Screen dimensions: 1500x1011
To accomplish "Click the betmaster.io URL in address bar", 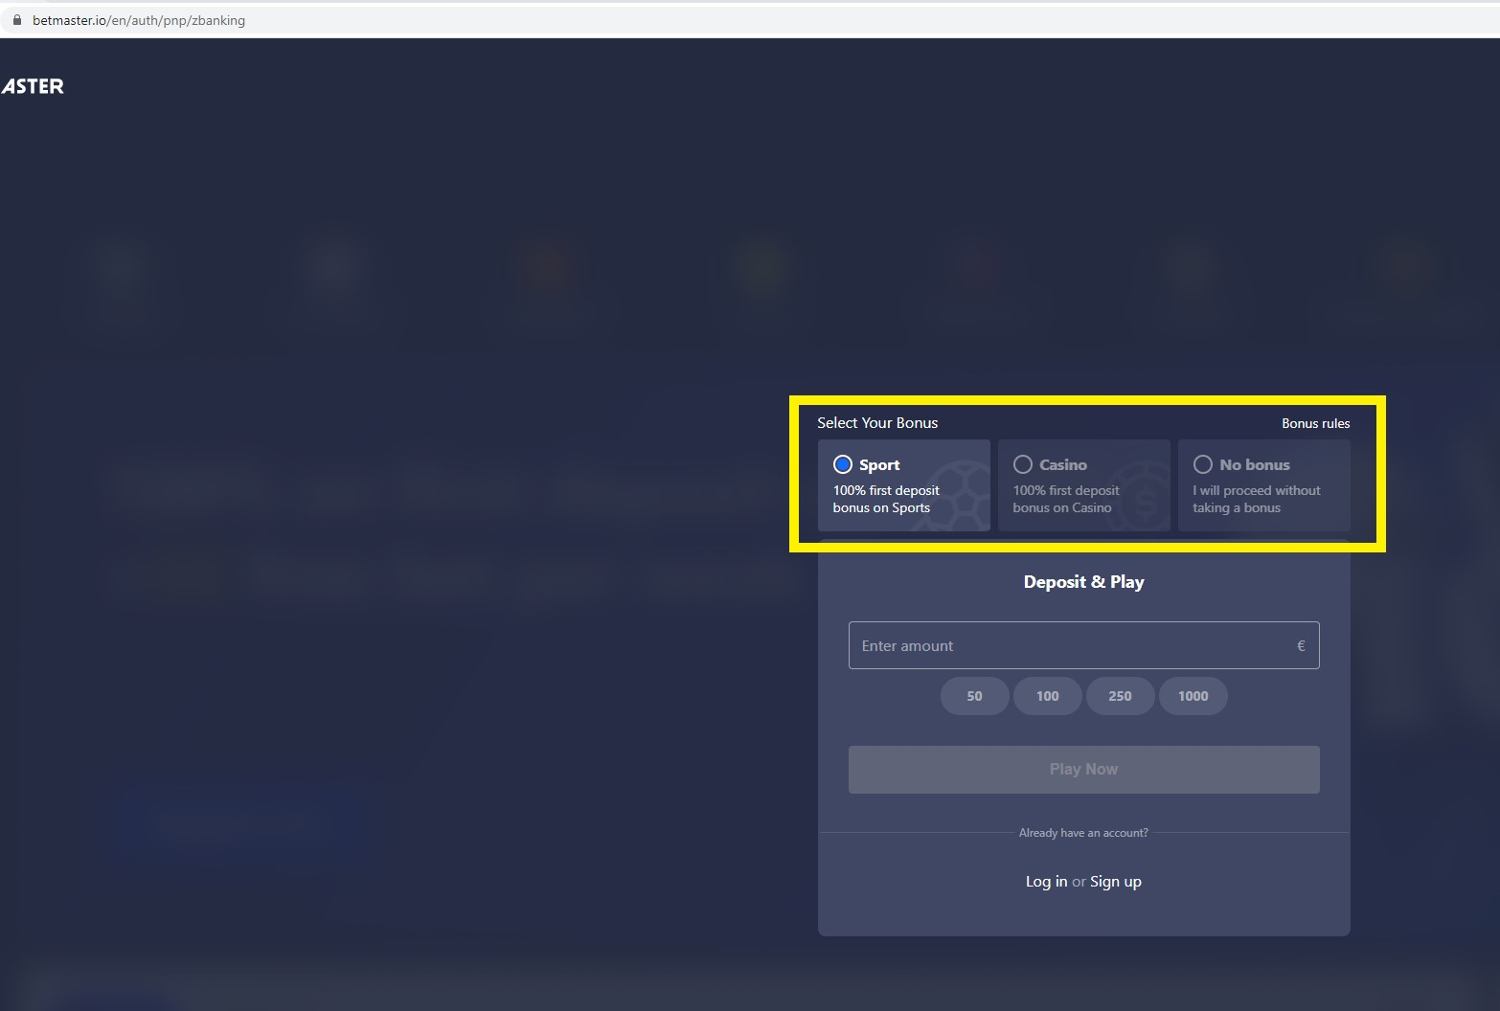I will tap(138, 20).
